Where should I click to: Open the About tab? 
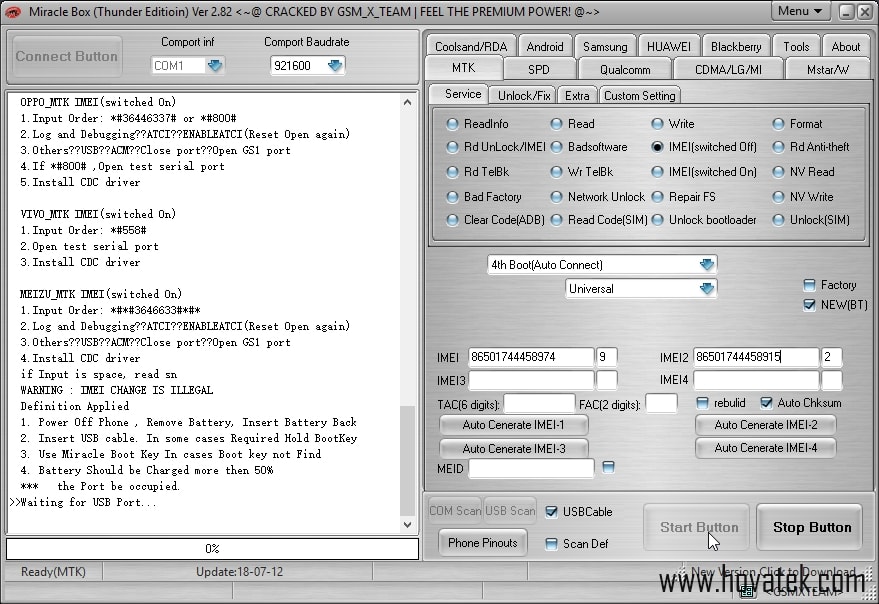point(845,47)
